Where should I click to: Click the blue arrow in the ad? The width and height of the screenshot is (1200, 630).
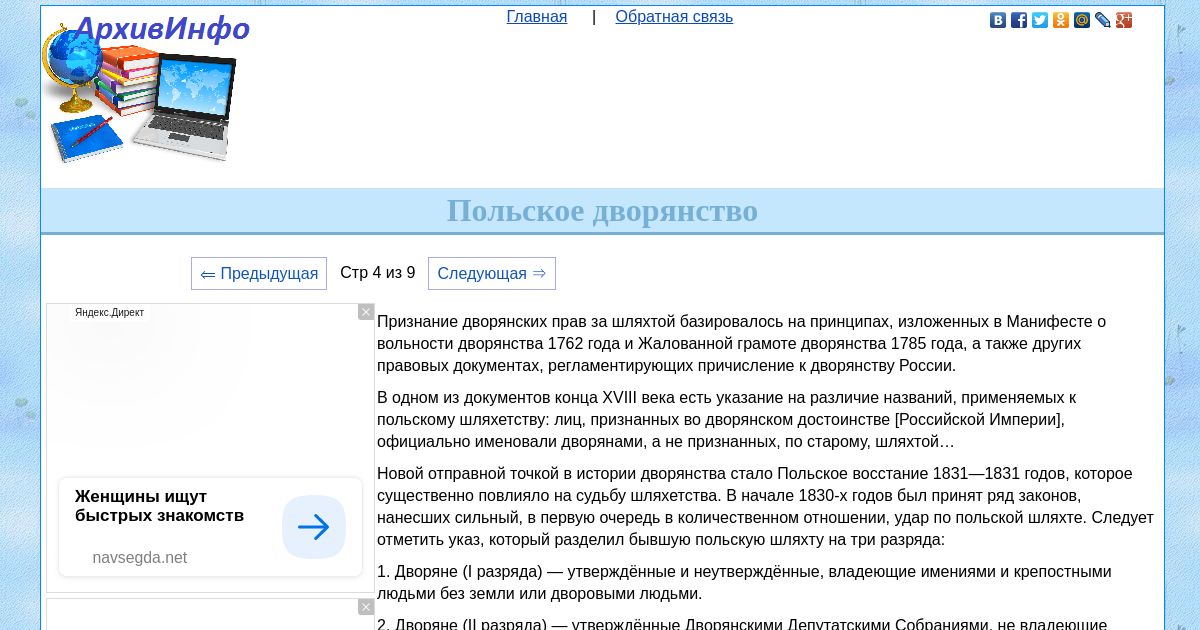[x=314, y=527]
